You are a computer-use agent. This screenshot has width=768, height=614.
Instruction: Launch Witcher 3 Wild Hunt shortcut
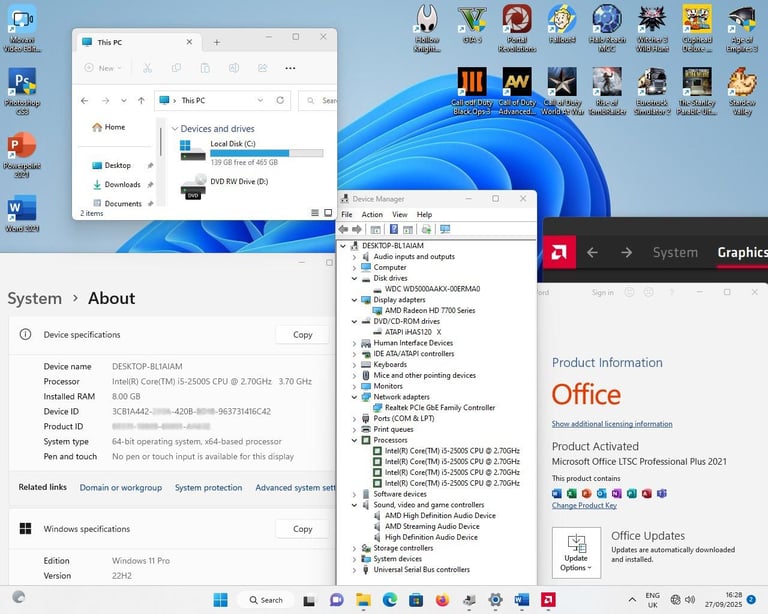click(x=652, y=28)
